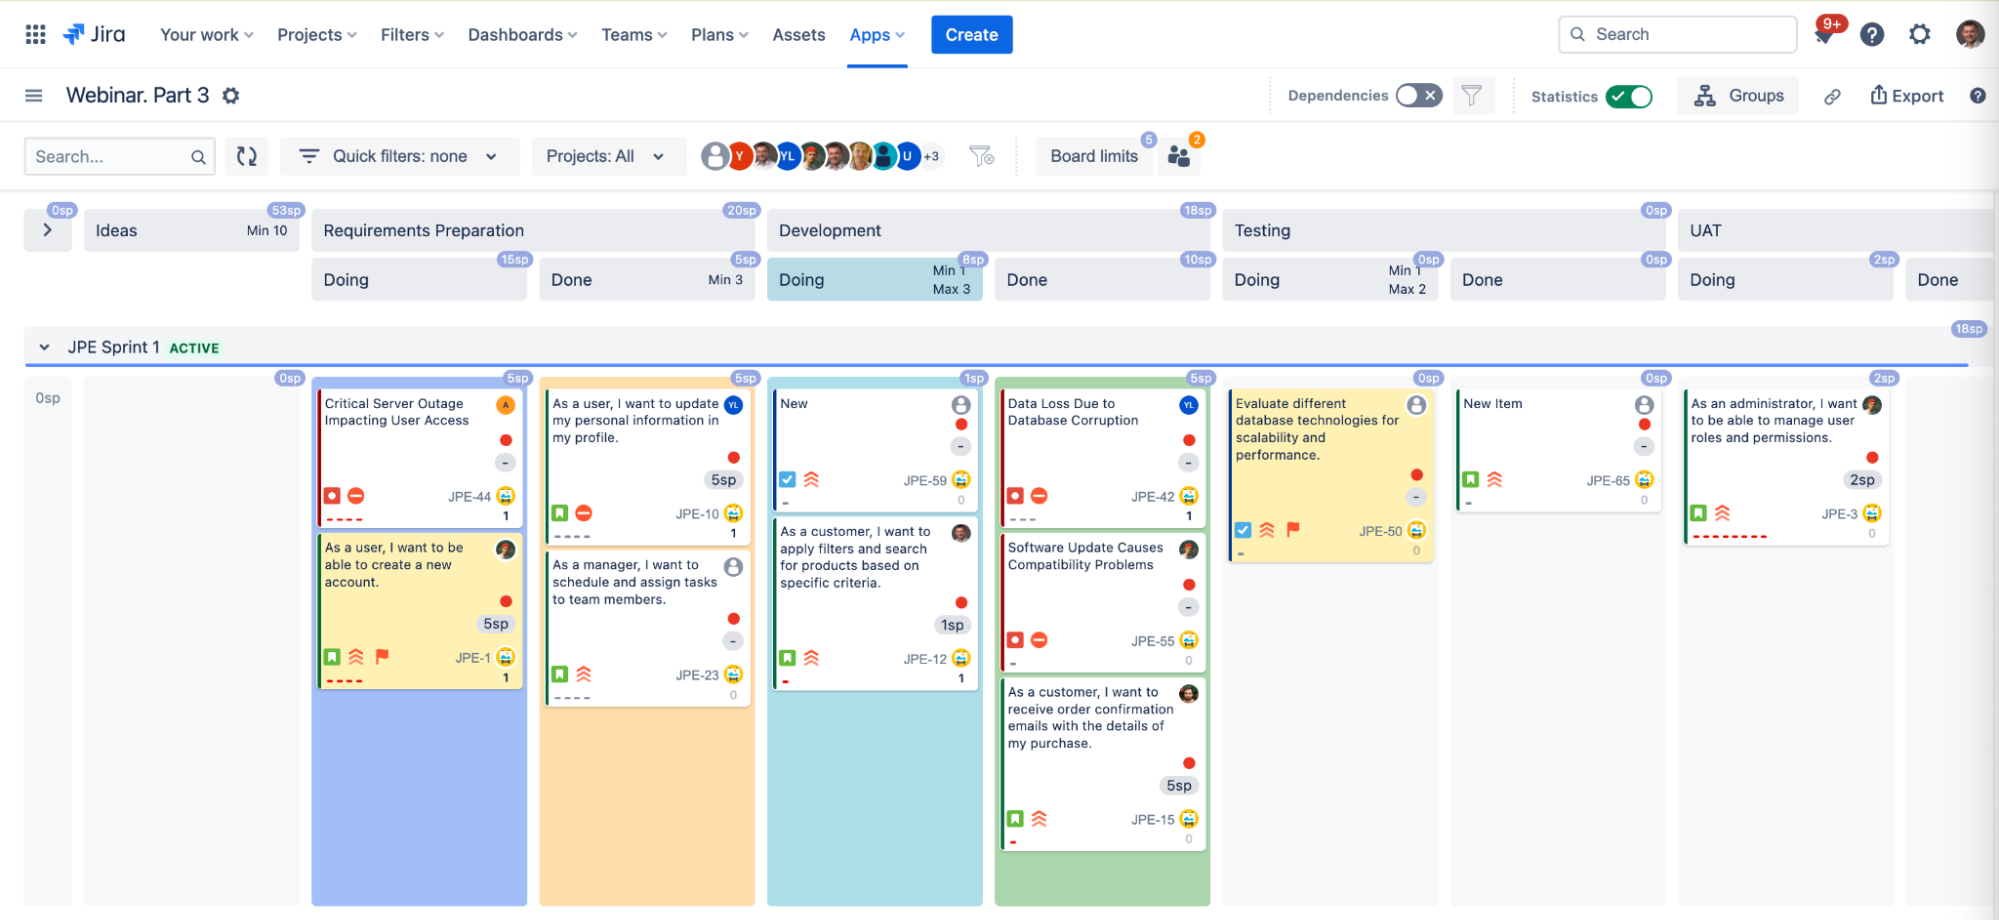Click the copy link icon near Export

point(1832,96)
